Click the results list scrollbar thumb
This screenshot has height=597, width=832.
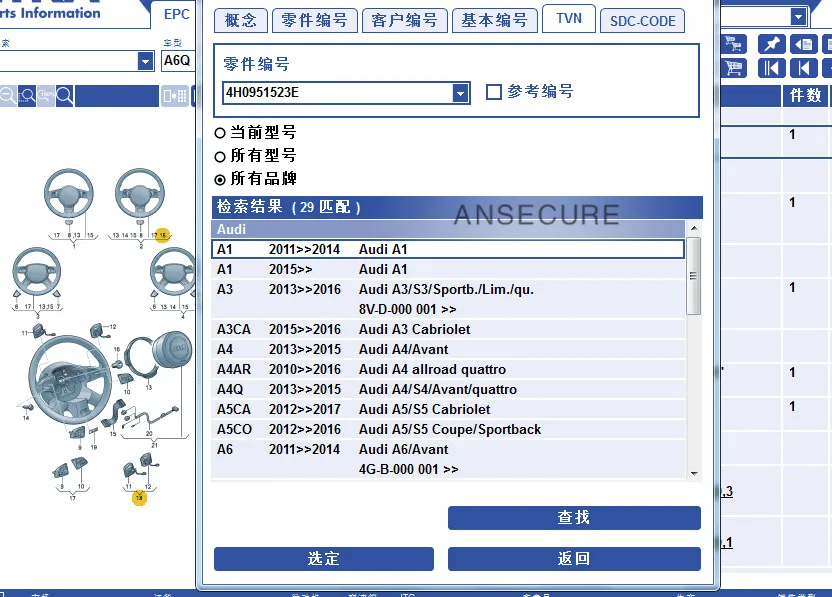pyautogui.click(x=694, y=276)
